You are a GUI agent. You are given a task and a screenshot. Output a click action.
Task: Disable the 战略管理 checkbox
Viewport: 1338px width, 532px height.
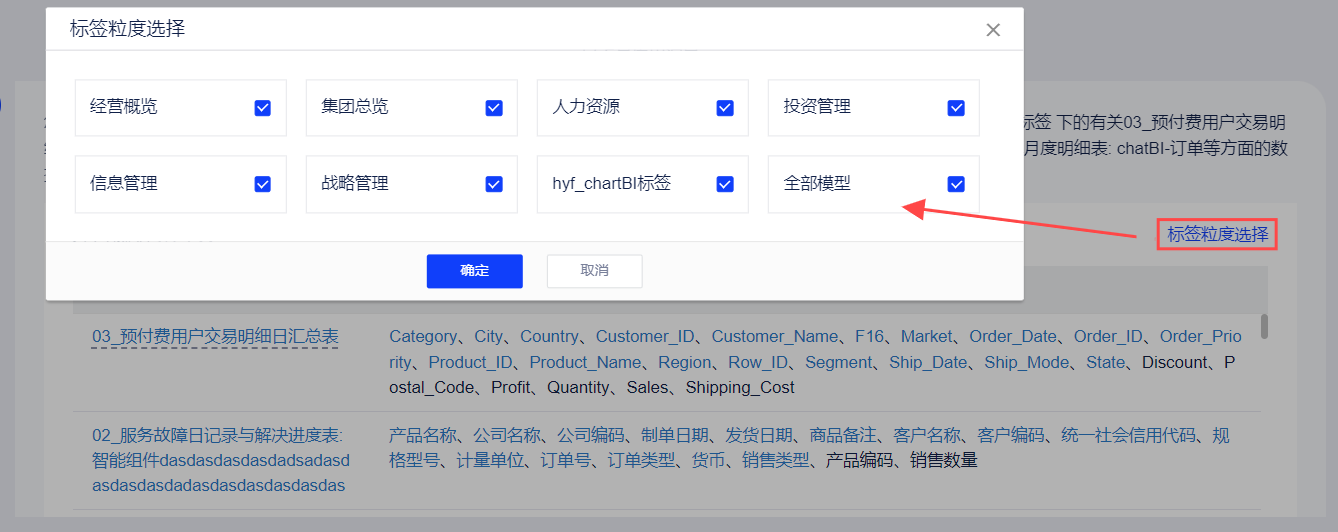(x=494, y=184)
